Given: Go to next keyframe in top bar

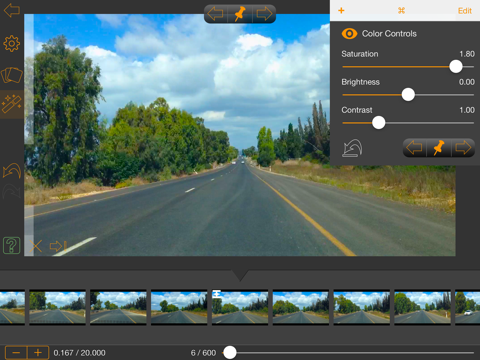Looking at the screenshot, I should click(264, 14).
